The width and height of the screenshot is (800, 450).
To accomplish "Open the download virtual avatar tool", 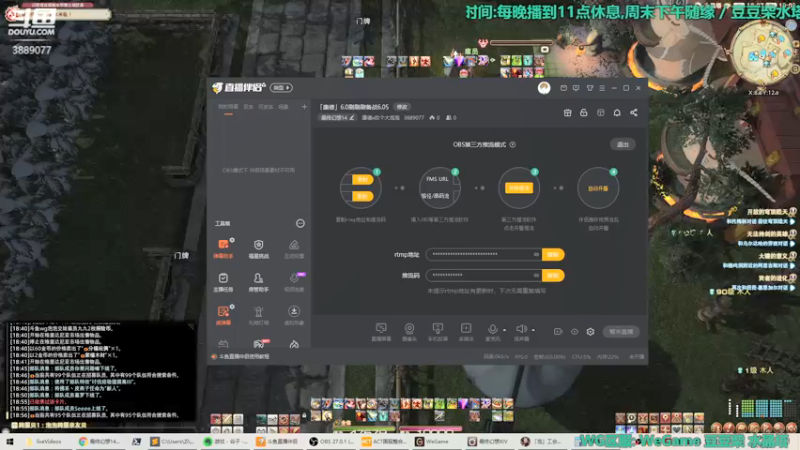I will pos(294,315).
